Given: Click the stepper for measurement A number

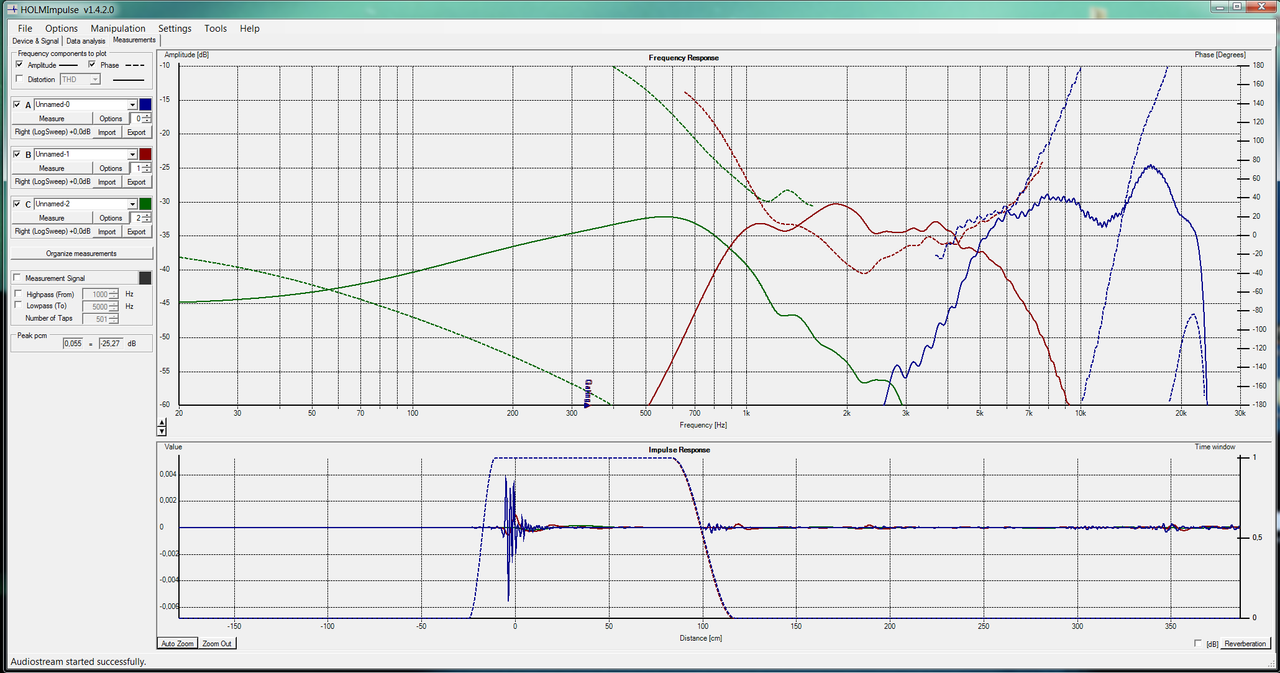Looking at the screenshot, I should pos(148,118).
